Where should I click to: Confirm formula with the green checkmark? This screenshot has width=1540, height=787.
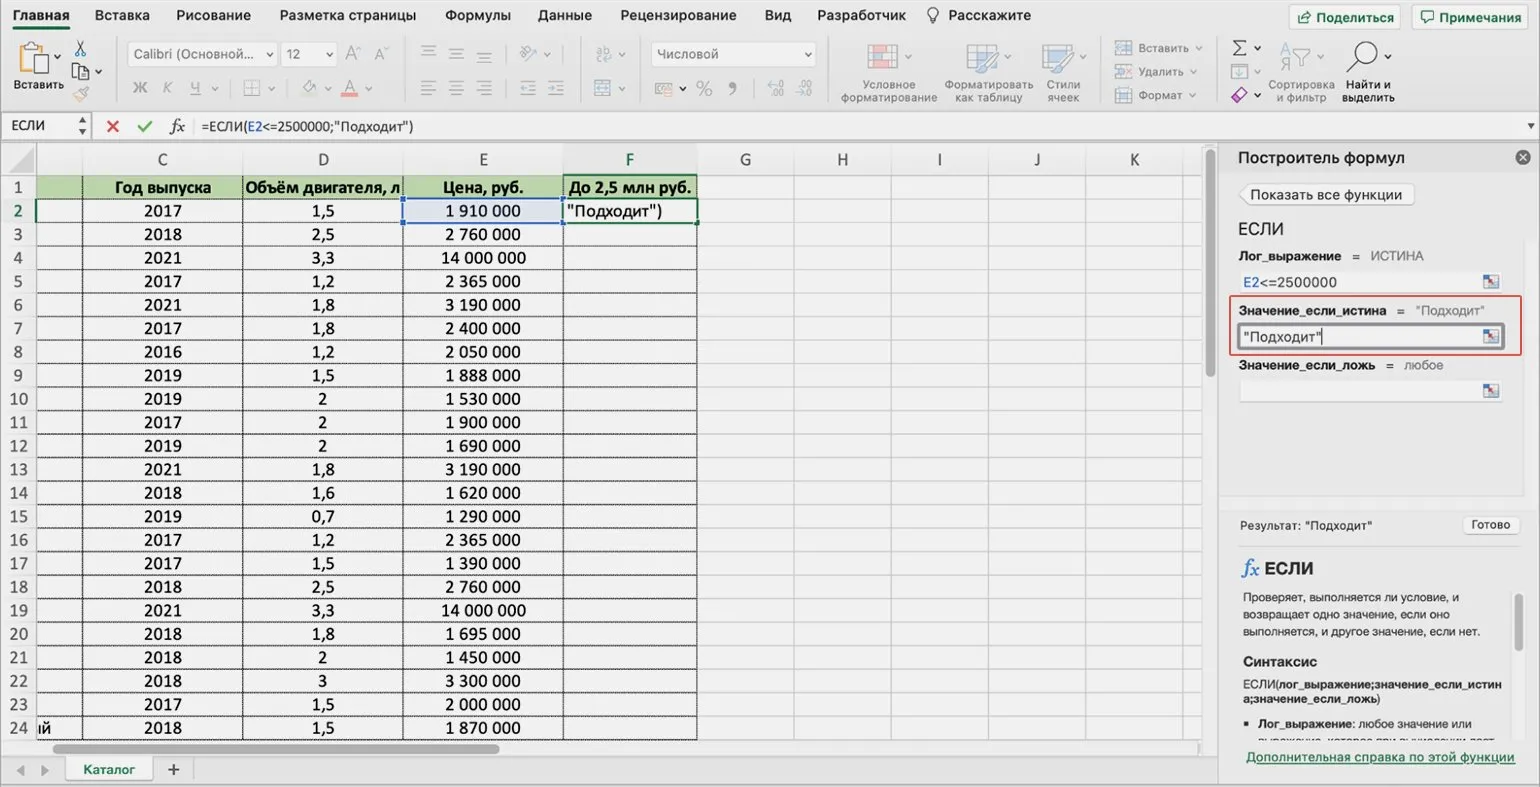coord(145,126)
